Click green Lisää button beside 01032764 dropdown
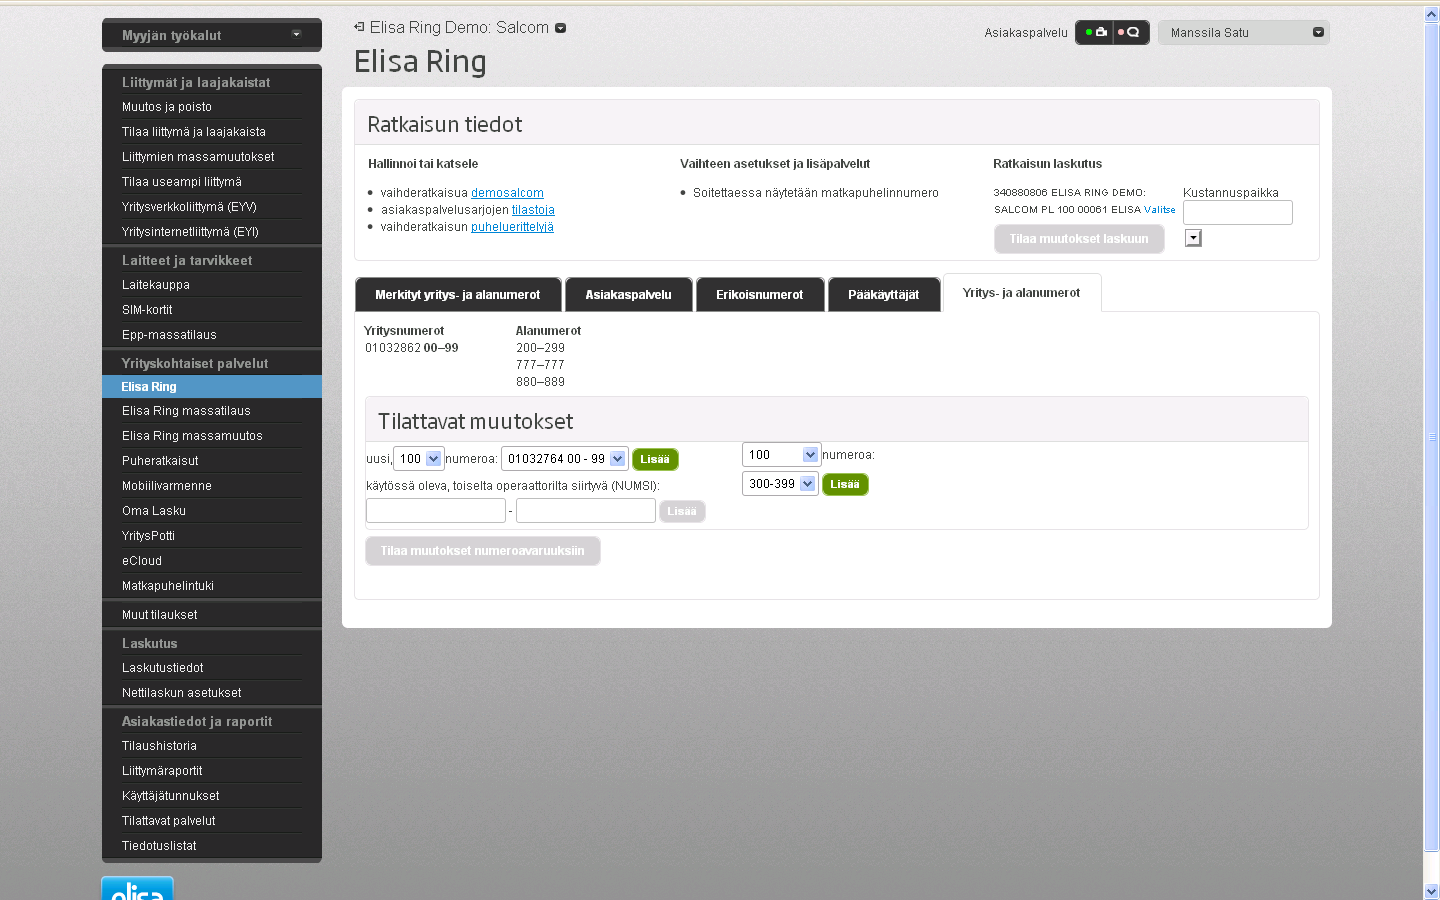Image resolution: width=1440 pixels, height=900 pixels. [655, 459]
